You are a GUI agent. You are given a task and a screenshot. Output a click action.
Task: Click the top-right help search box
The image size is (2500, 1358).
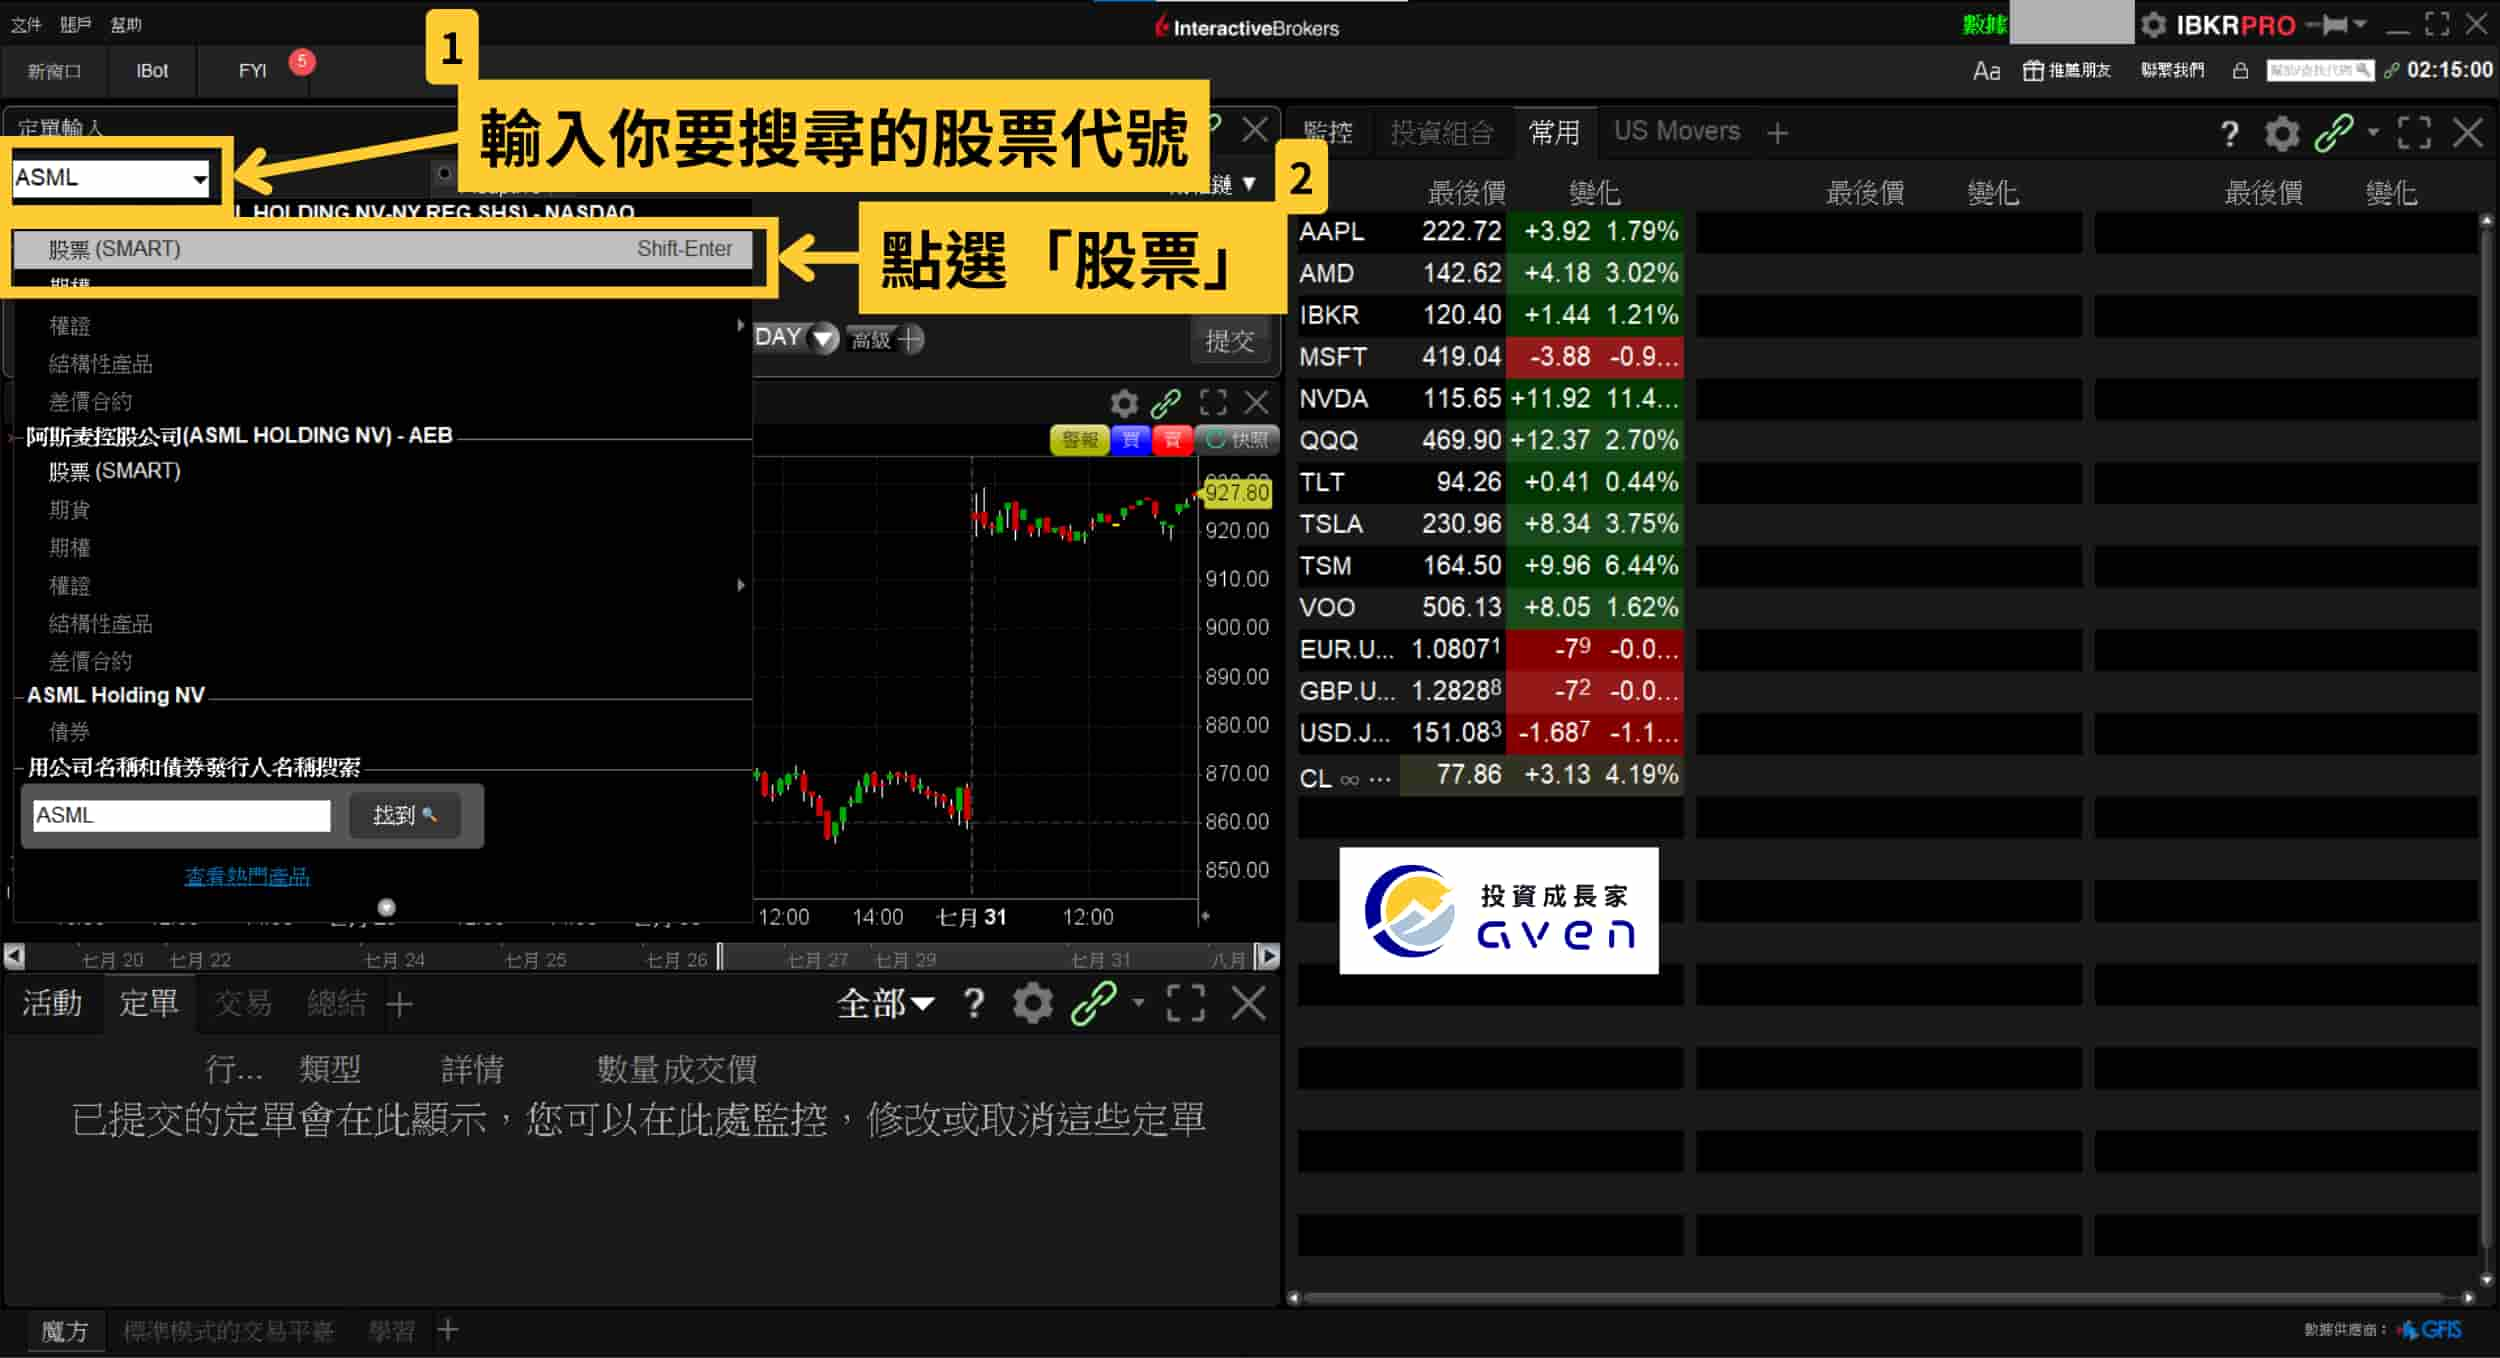(2319, 71)
